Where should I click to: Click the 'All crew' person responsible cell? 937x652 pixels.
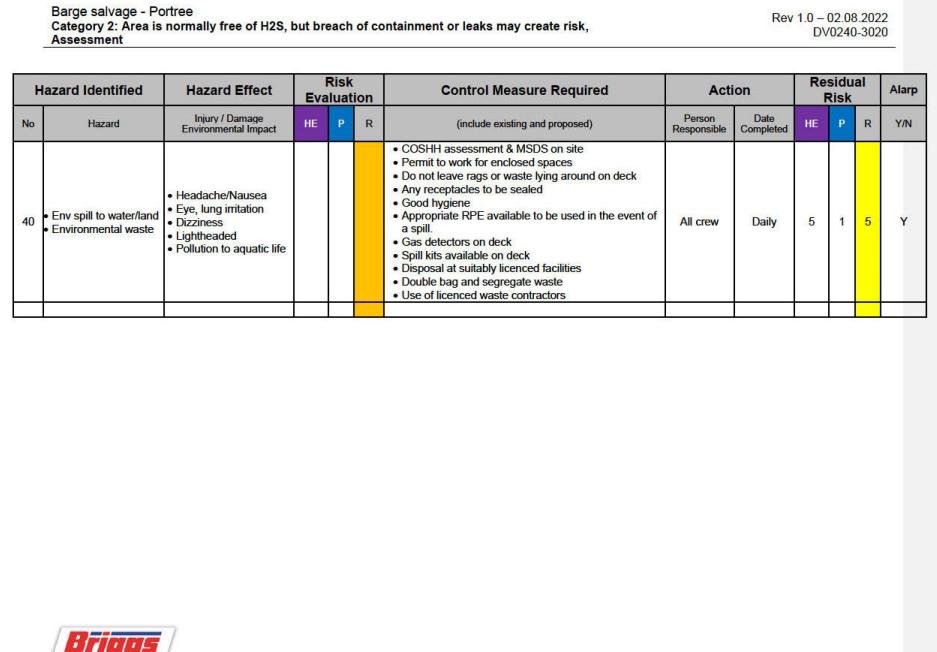coord(699,221)
